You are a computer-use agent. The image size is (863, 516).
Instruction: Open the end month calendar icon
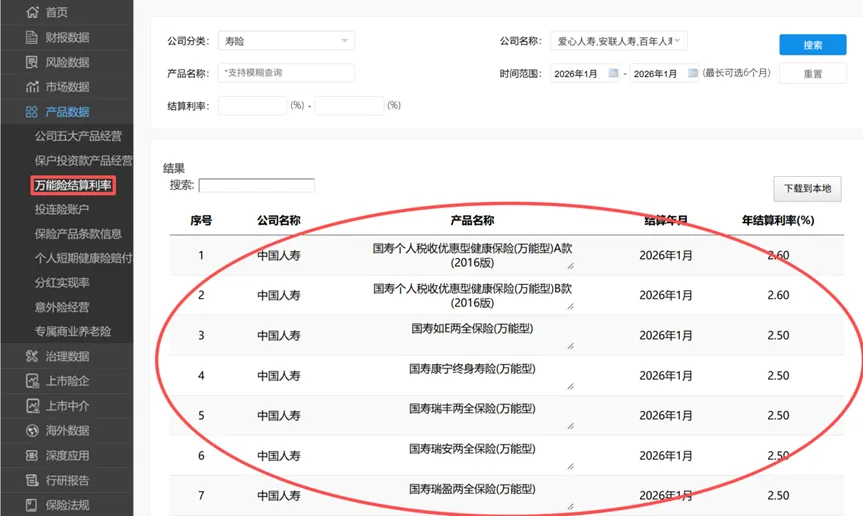693,73
